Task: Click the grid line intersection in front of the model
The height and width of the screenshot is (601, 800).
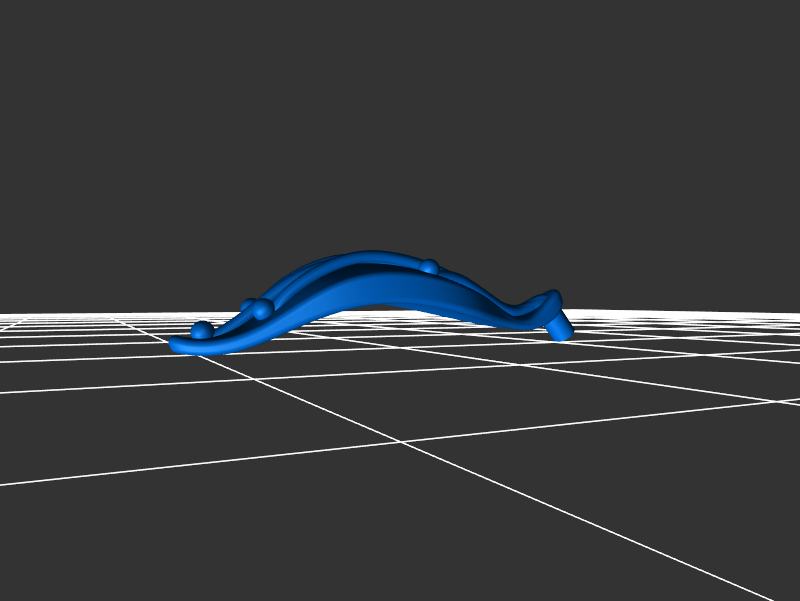Action: click(x=402, y=441)
